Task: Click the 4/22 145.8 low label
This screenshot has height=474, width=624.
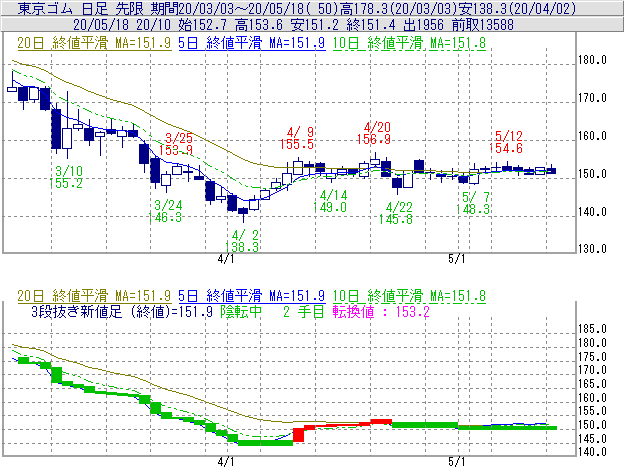Action: coord(396,213)
